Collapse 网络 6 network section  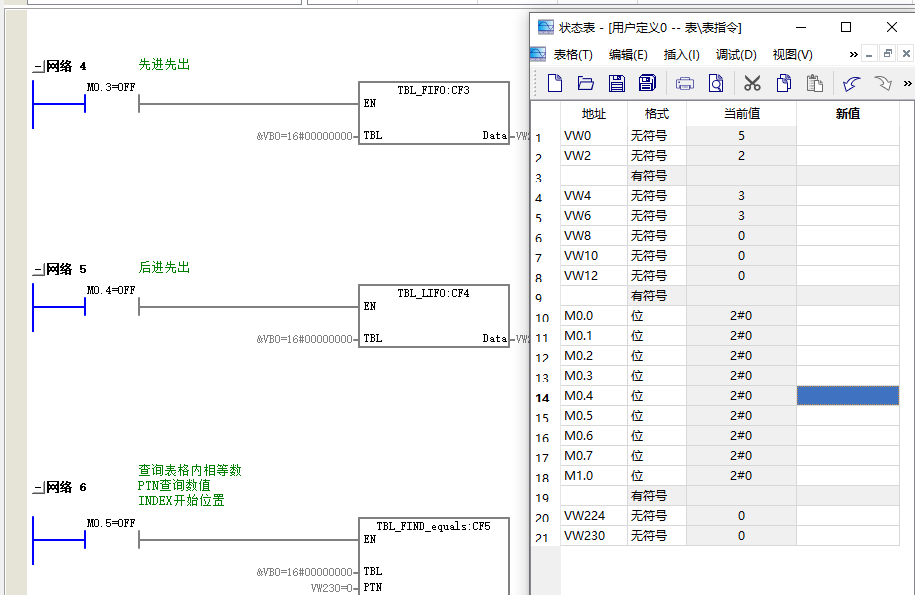39,488
